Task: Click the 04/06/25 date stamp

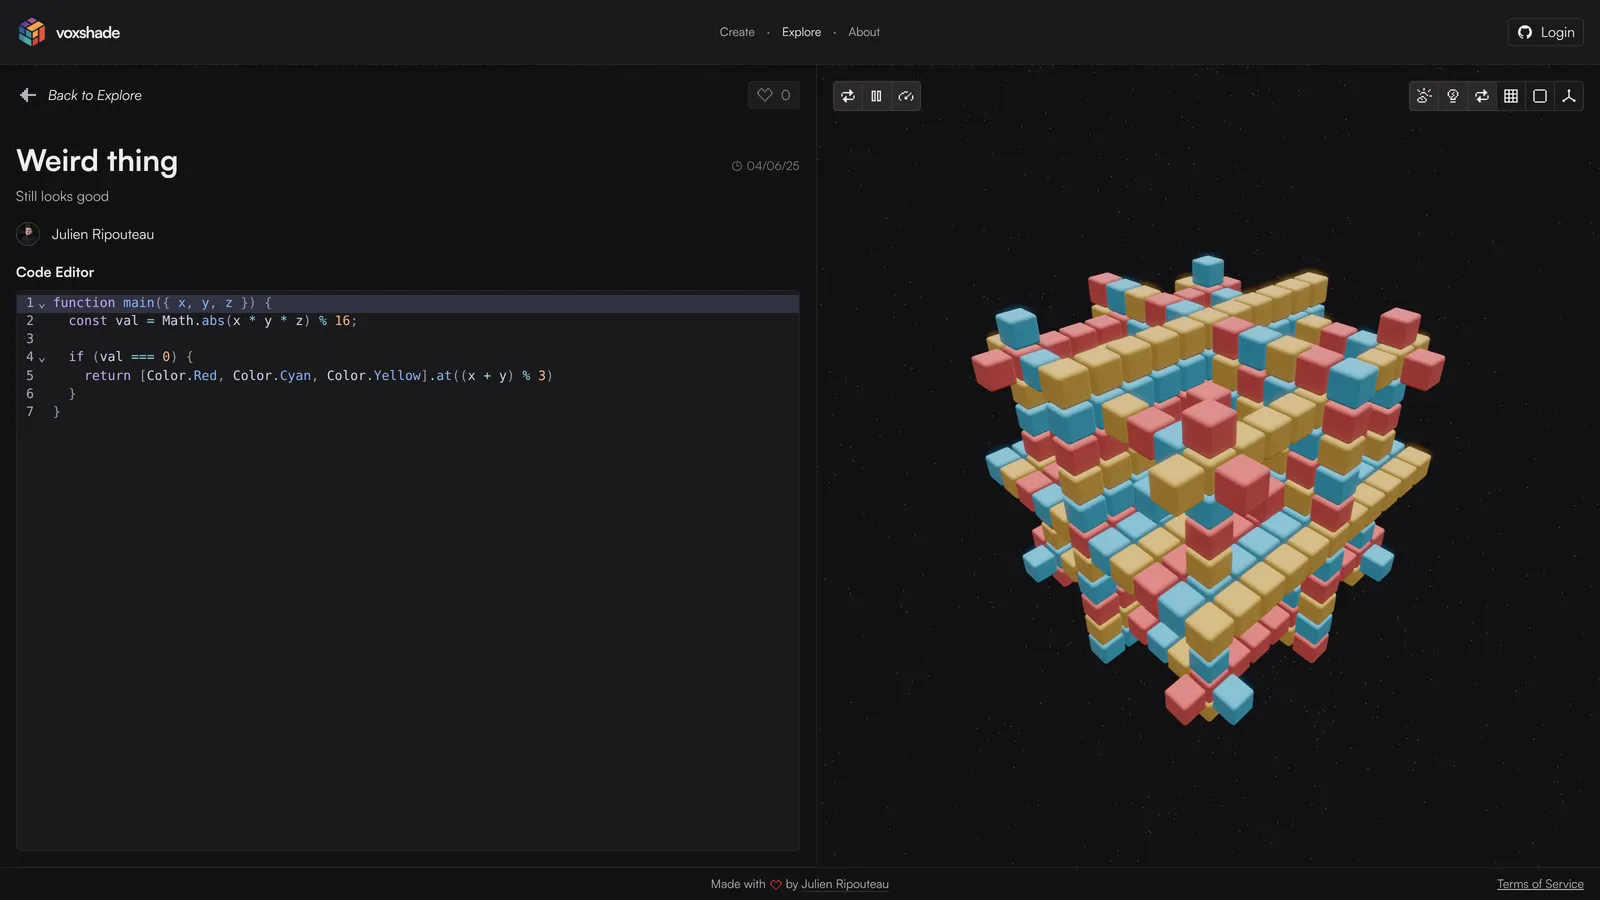Action: (766, 166)
